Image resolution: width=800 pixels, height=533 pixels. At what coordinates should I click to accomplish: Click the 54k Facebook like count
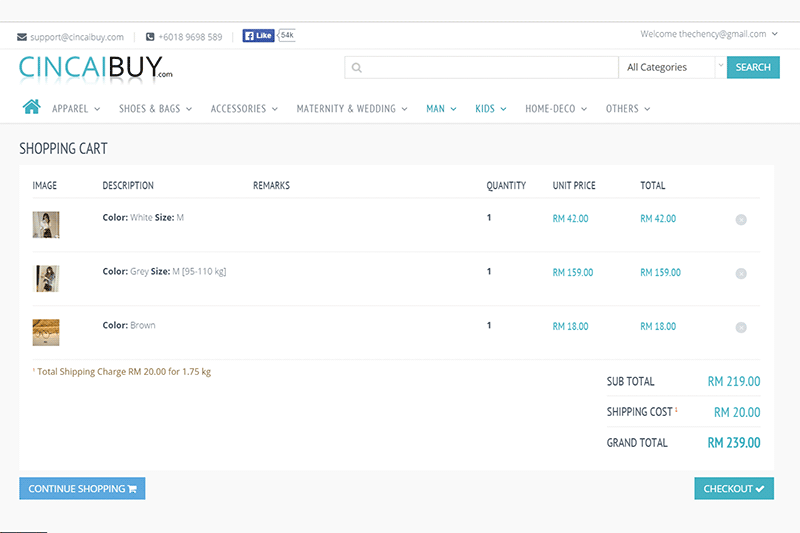tap(287, 35)
